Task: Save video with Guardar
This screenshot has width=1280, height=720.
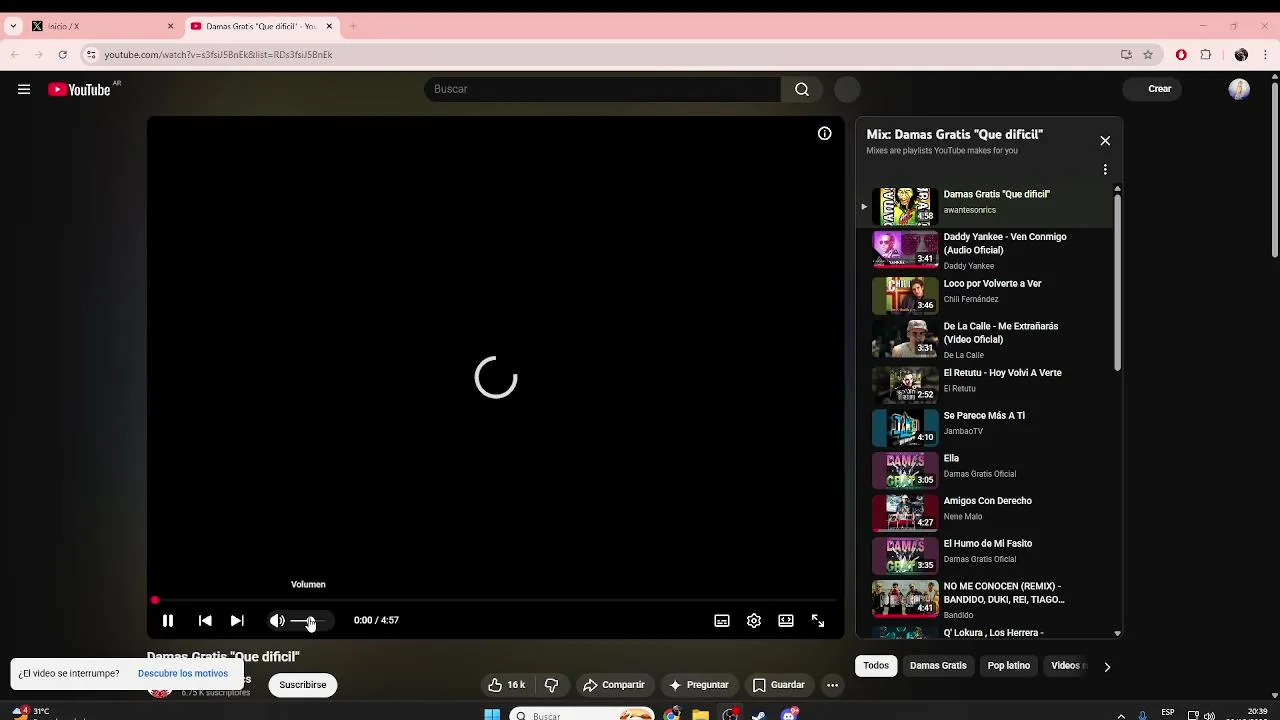Action: (778, 685)
